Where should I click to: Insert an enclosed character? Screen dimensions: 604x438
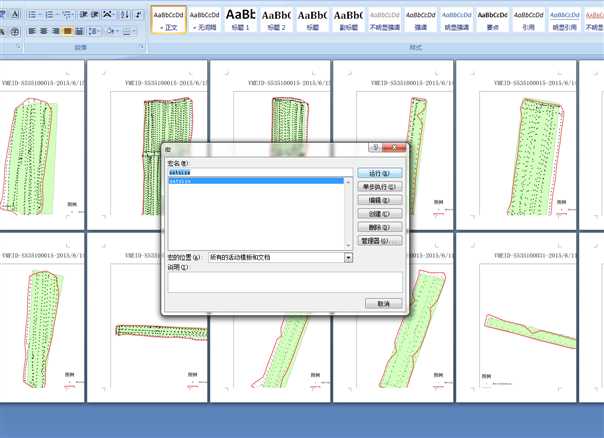tap(15, 31)
